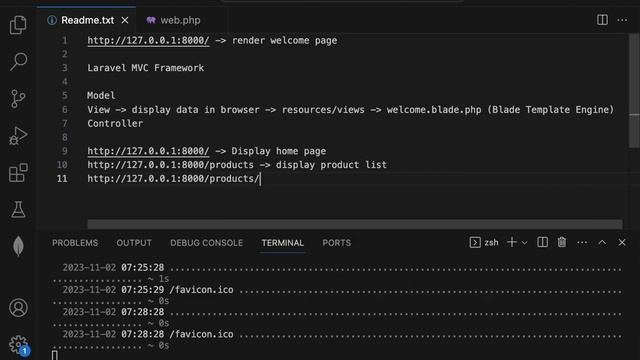Follow the 127.0.0.1:8000 link on line 1
Image resolution: width=640 pixels, height=360 pixels.
click(x=148, y=40)
